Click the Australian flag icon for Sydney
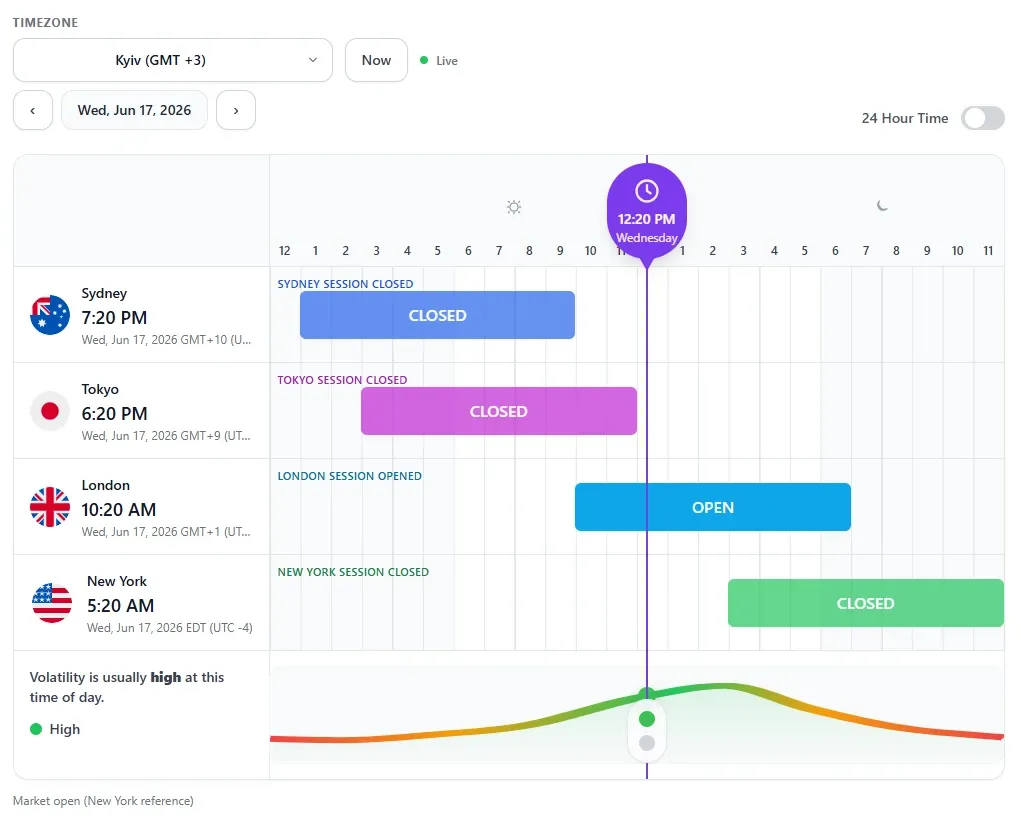Viewport: 1021px width, 816px height. pos(50,315)
